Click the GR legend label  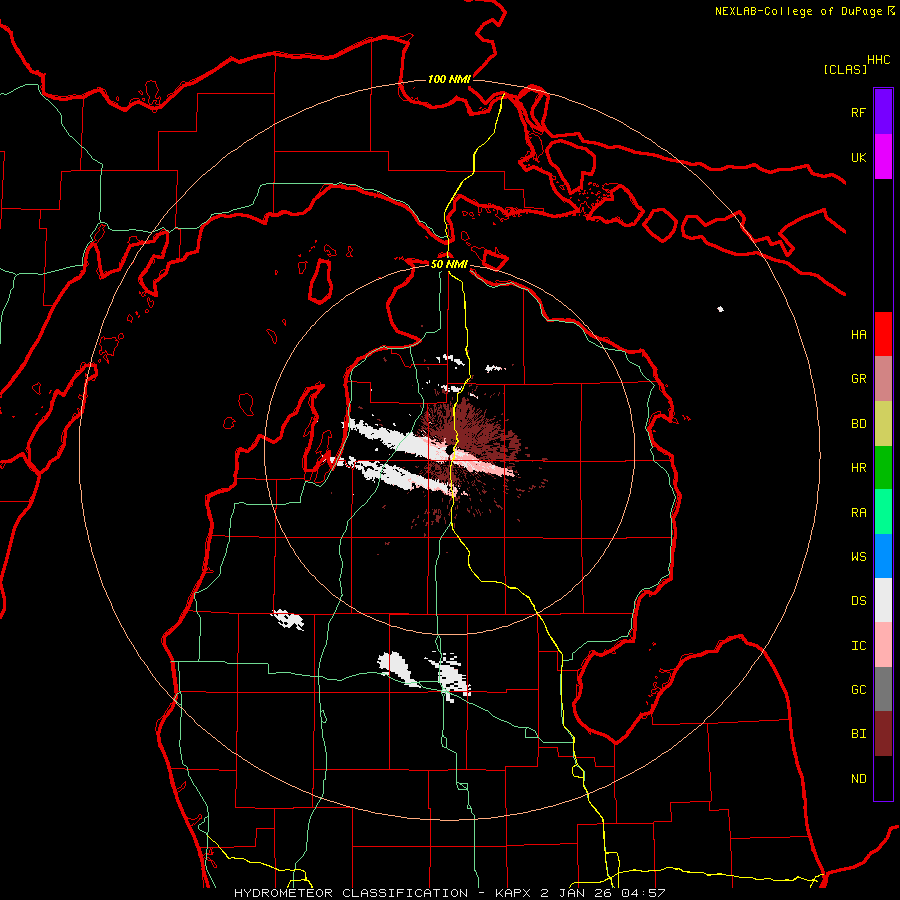858,379
